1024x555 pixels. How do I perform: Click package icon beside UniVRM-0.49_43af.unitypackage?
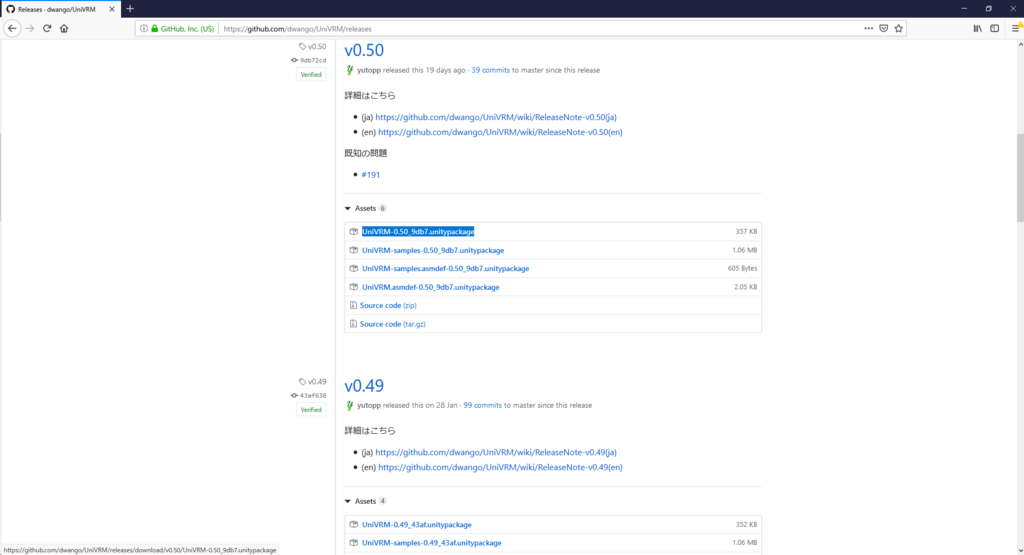(x=353, y=525)
